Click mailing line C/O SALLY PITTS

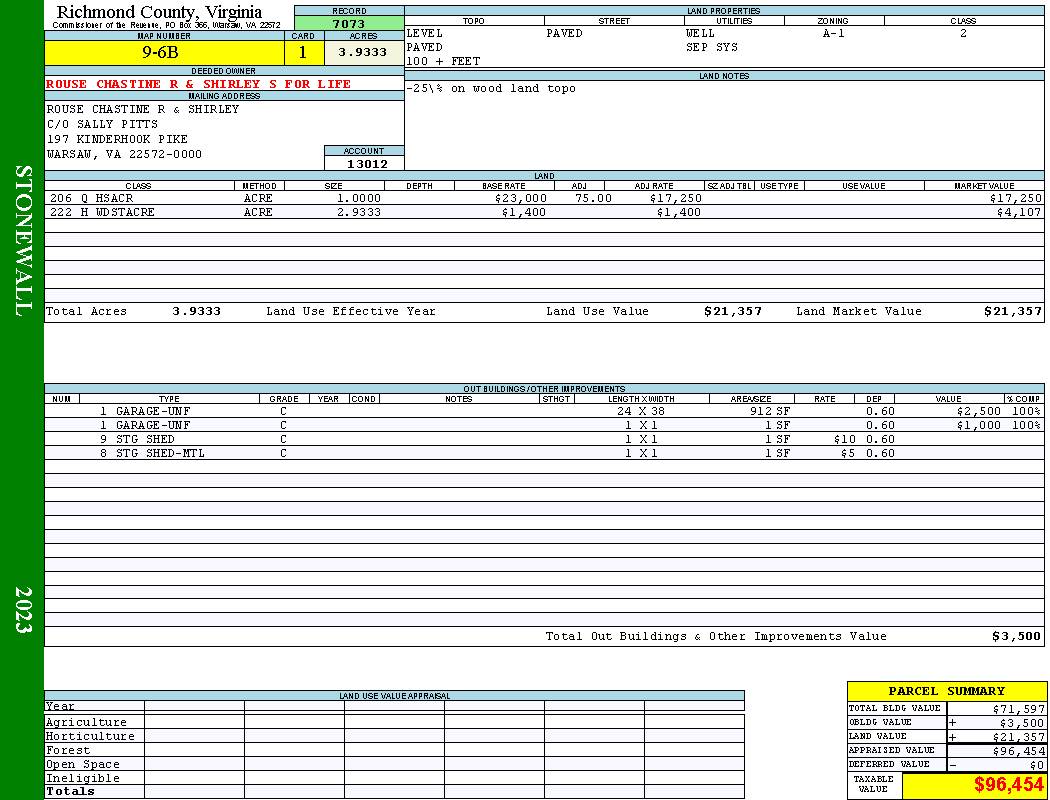point(102,125)
